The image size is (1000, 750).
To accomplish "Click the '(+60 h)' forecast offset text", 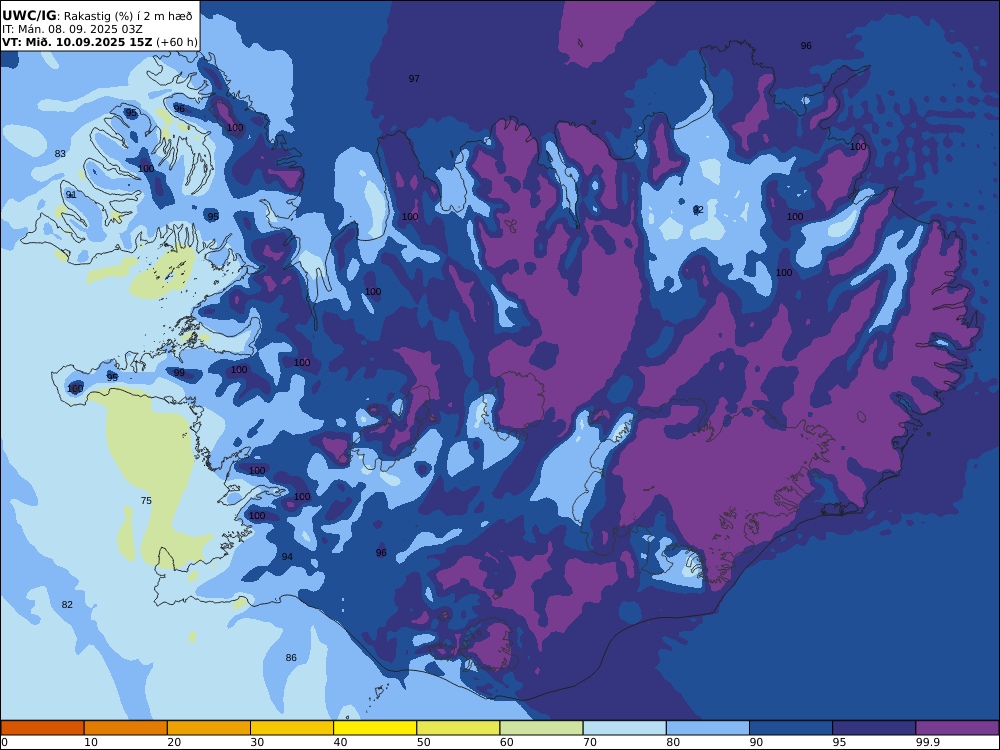I will click(x=177, y=43).
